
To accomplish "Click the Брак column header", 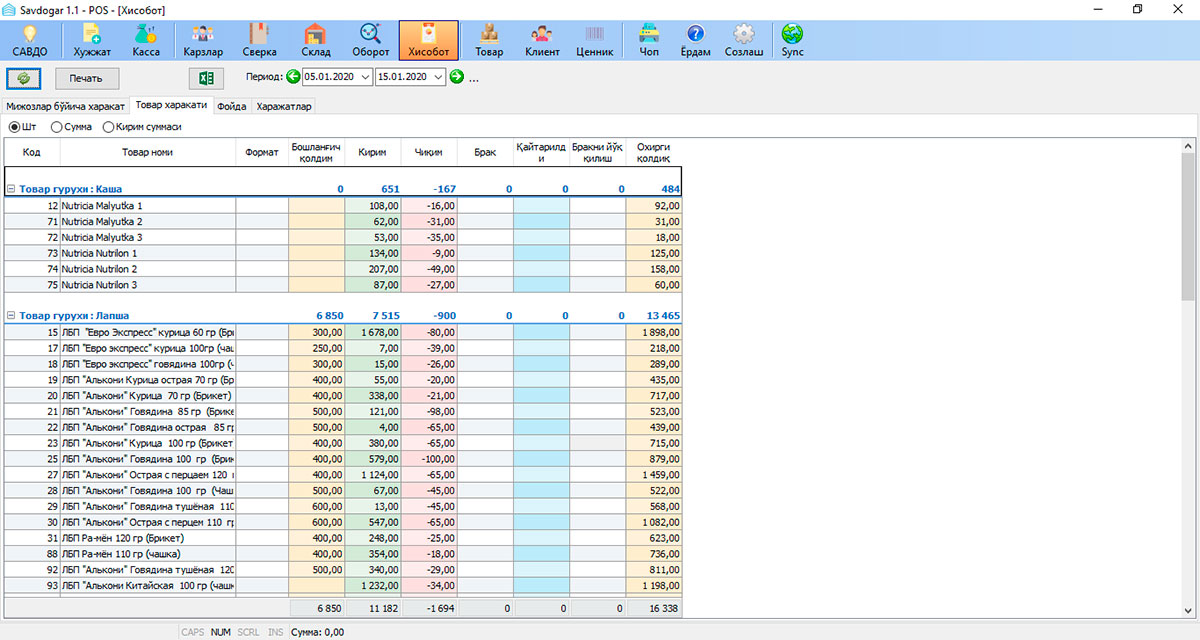I will coord(486,152).
